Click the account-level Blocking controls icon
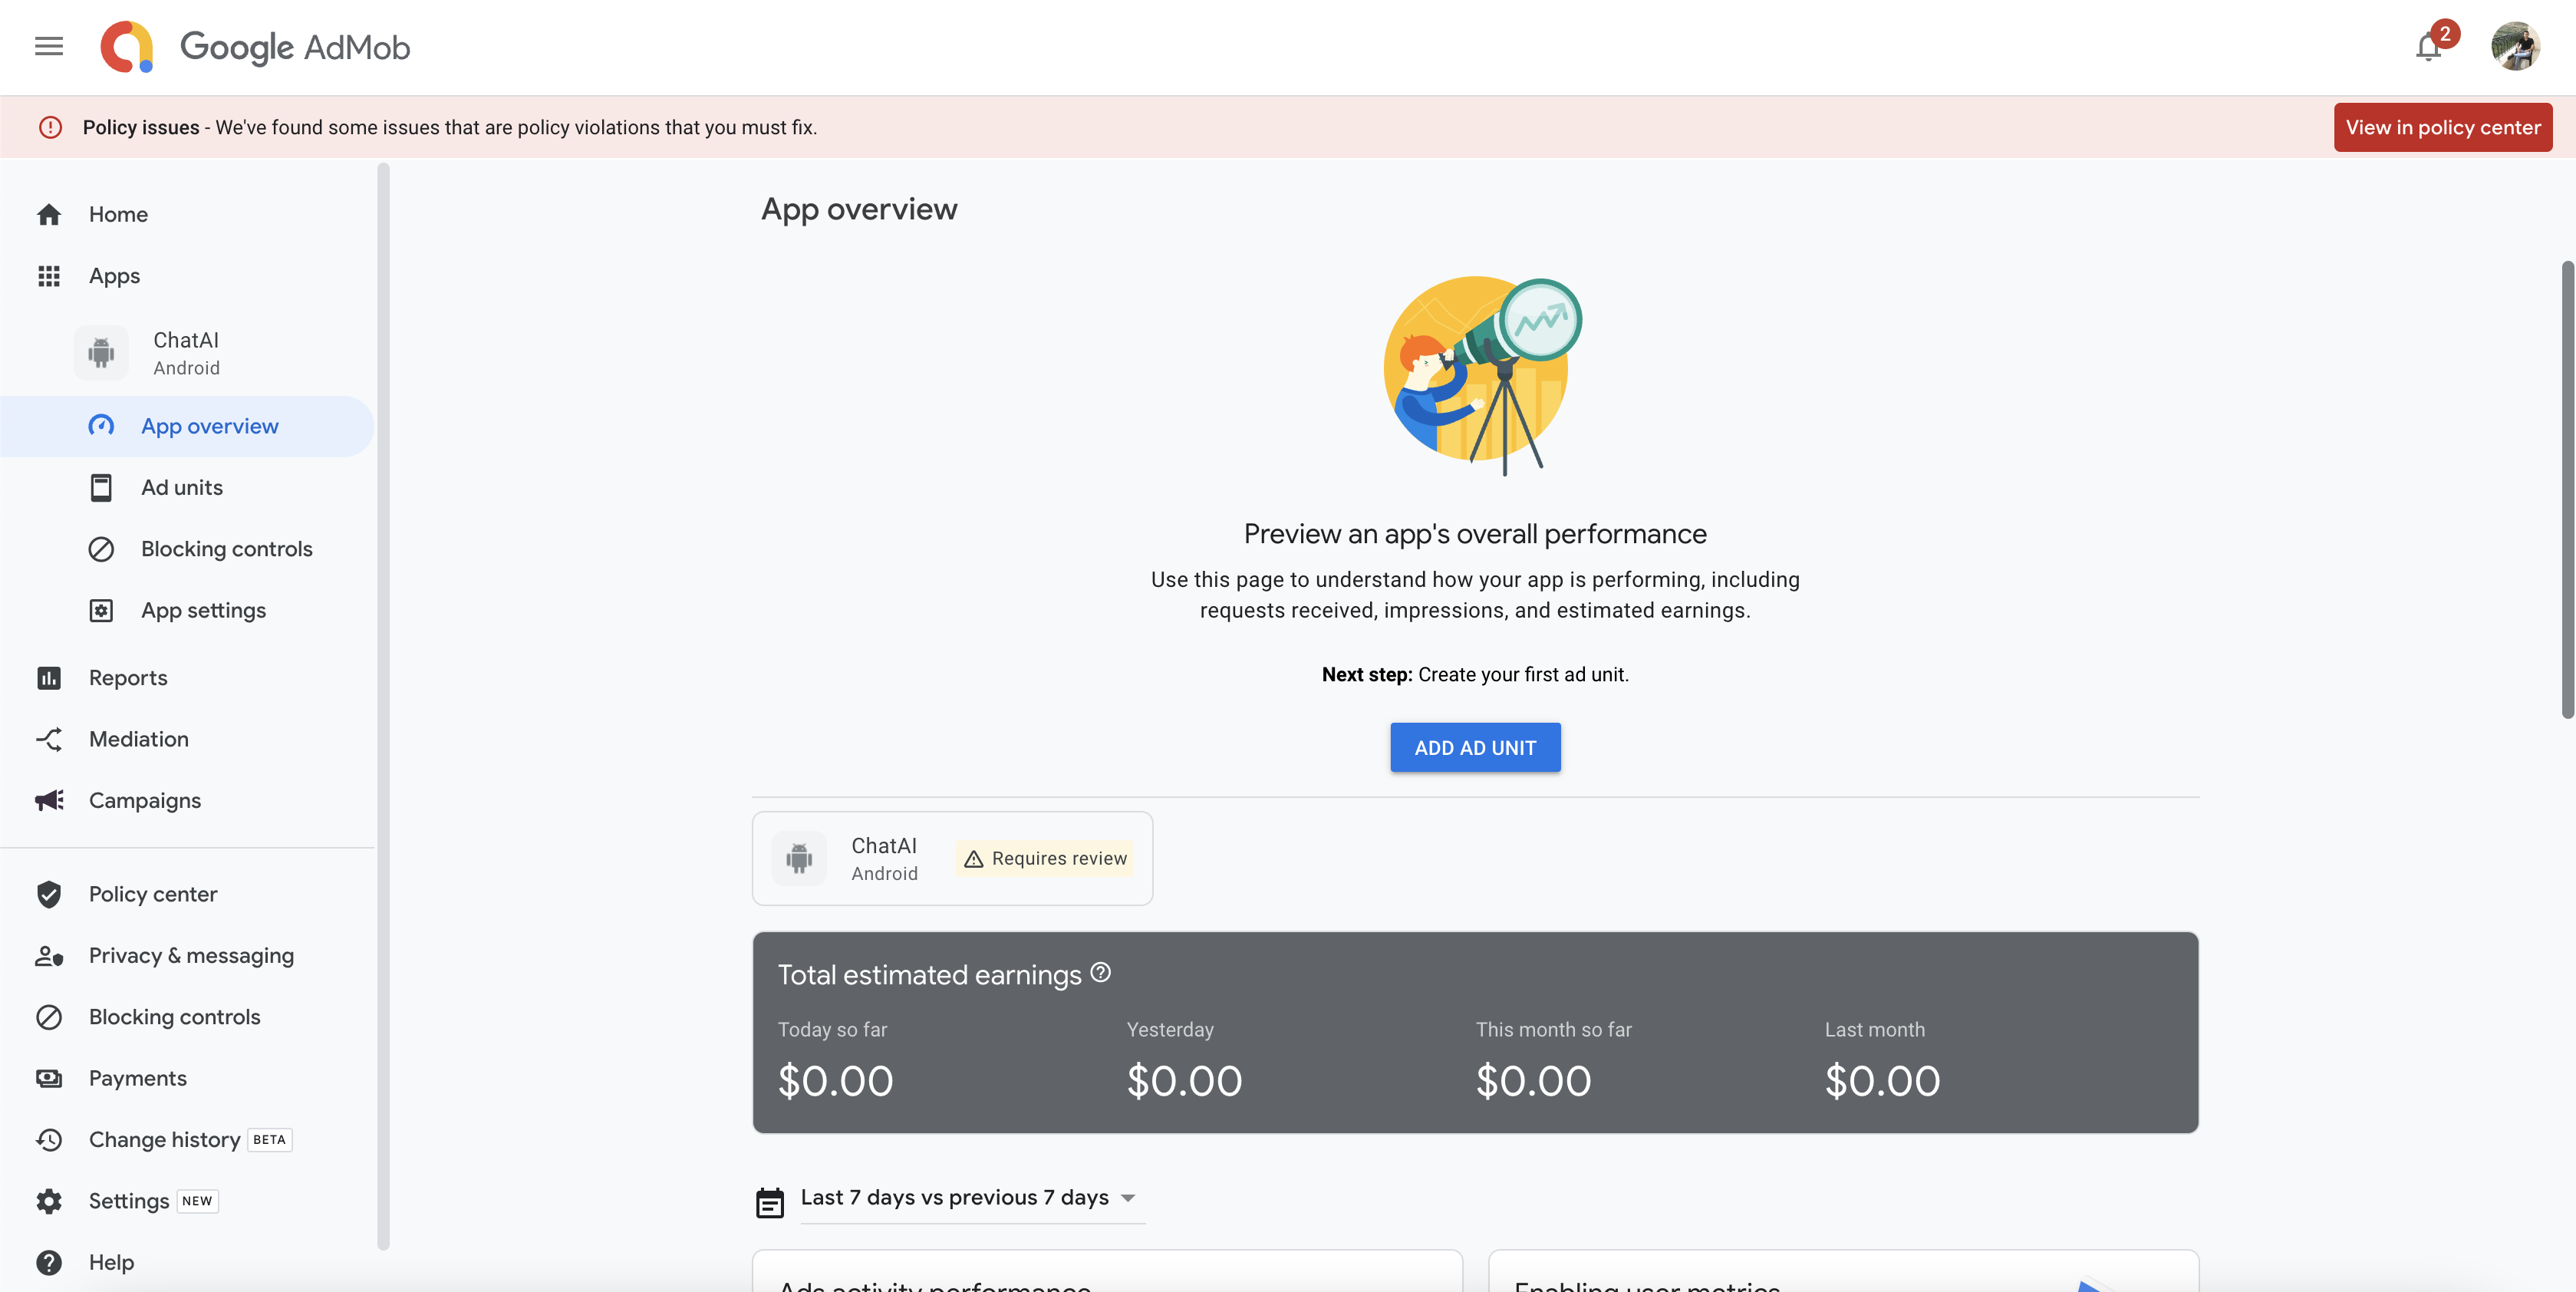The height and width of the screenshot is (1292, 2576). tap(49, 1017)
